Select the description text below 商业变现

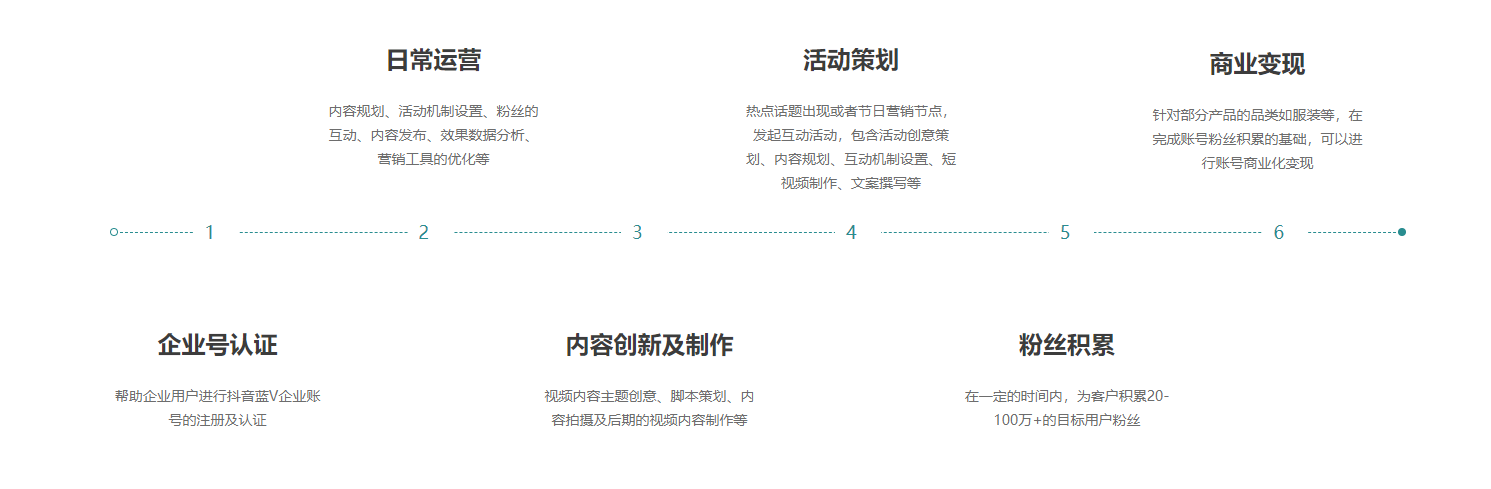[1257, 139]
